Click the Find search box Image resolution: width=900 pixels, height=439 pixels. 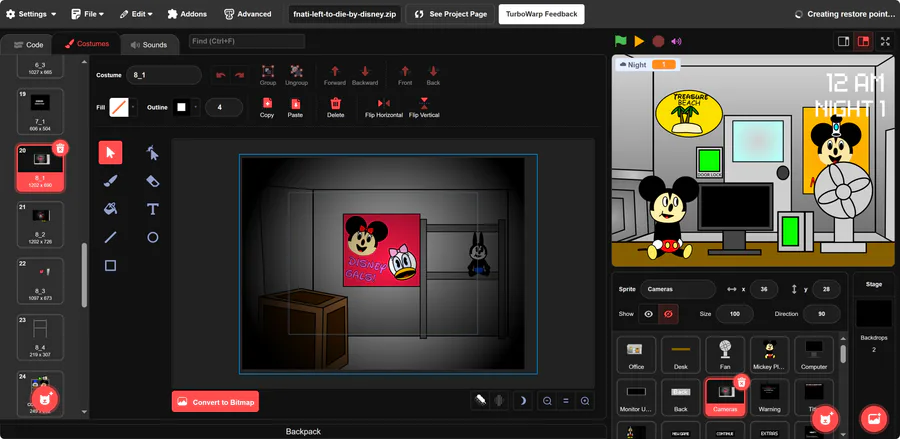click(x=247, y=41)
